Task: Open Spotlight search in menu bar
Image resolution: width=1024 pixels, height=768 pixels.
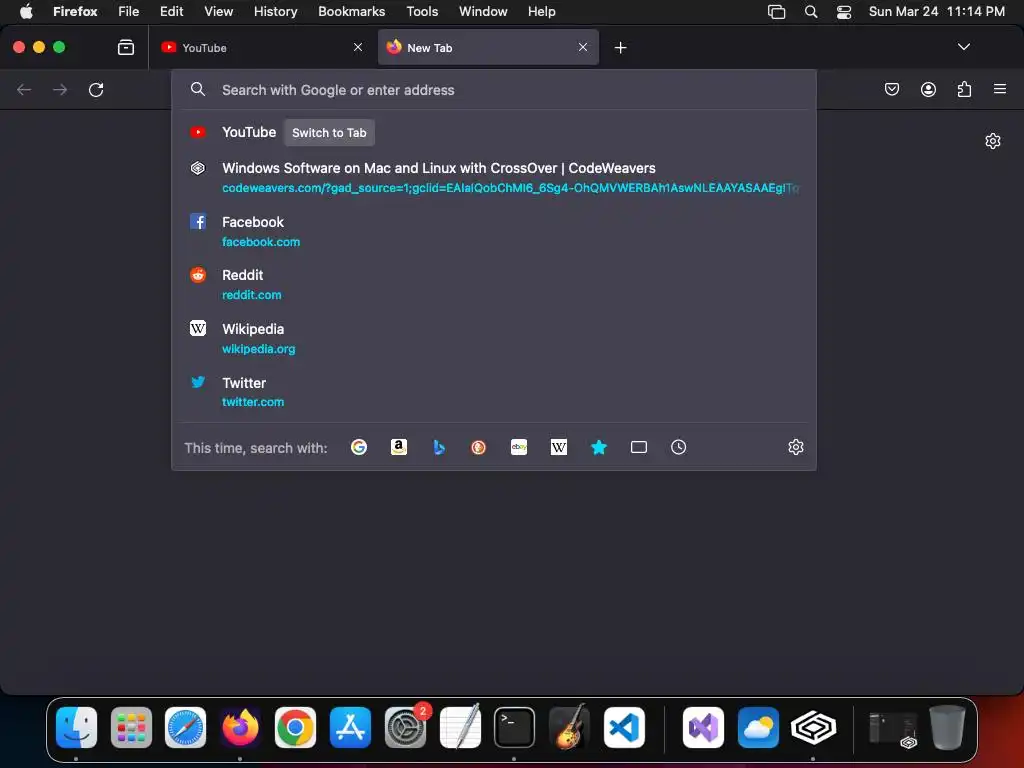Action: point(810,12)
